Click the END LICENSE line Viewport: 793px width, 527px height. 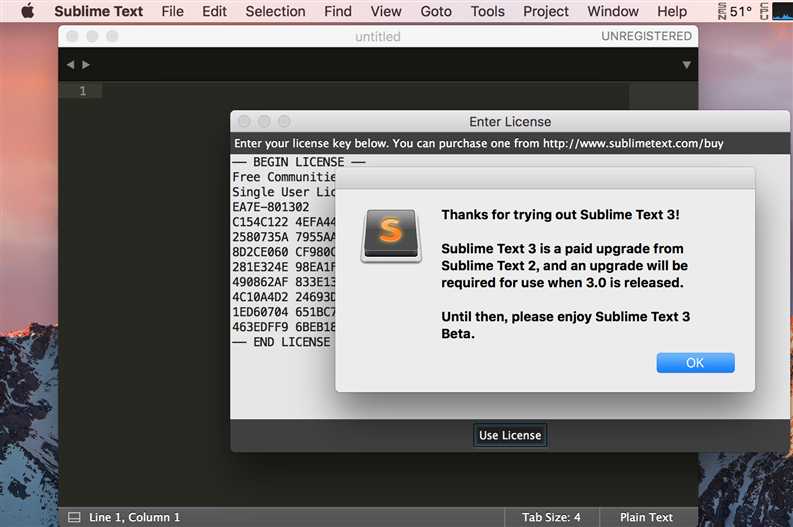click(x=281, y=342)
